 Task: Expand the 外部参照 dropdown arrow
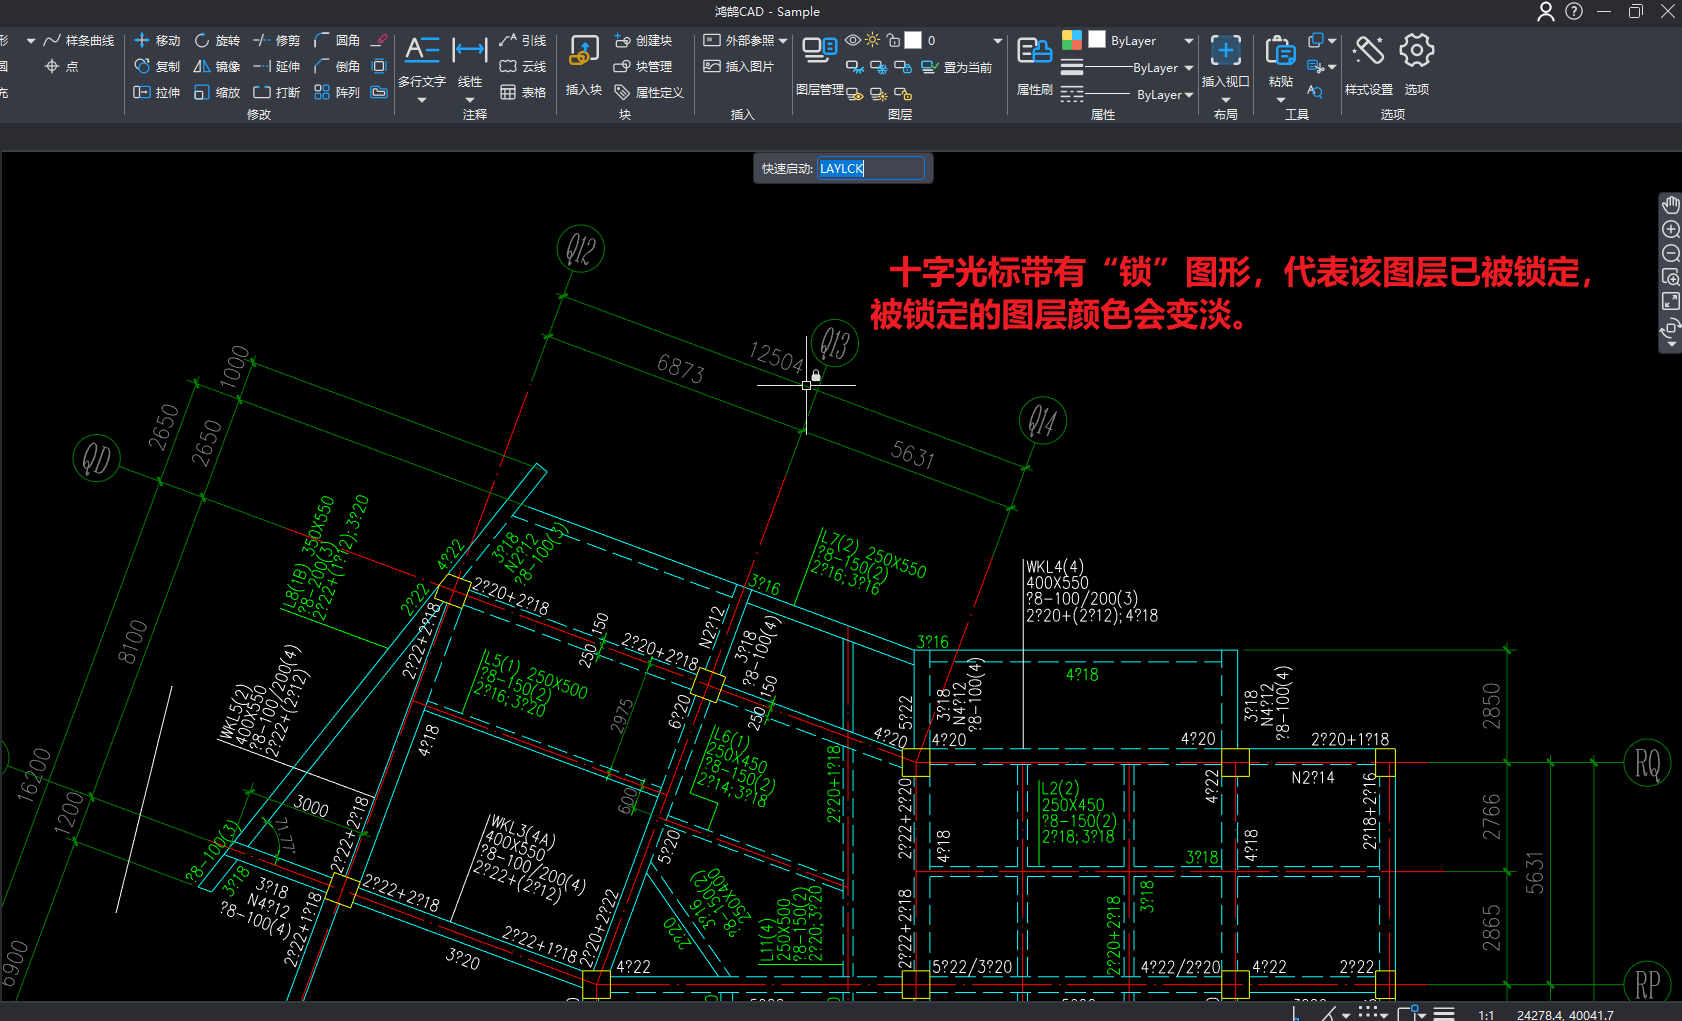click(x=783, y=41)
